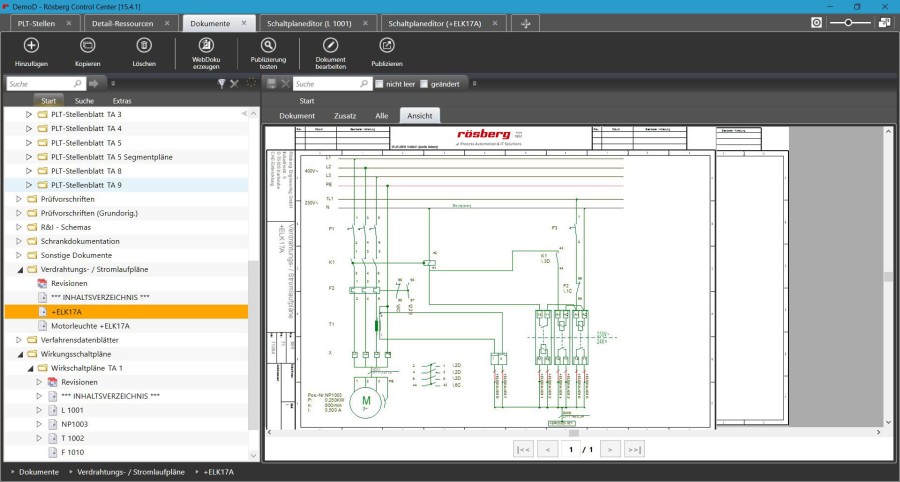Select Sonstige Dokumente folder
This screenshot has width=900, height=482.
click(76, 255)
